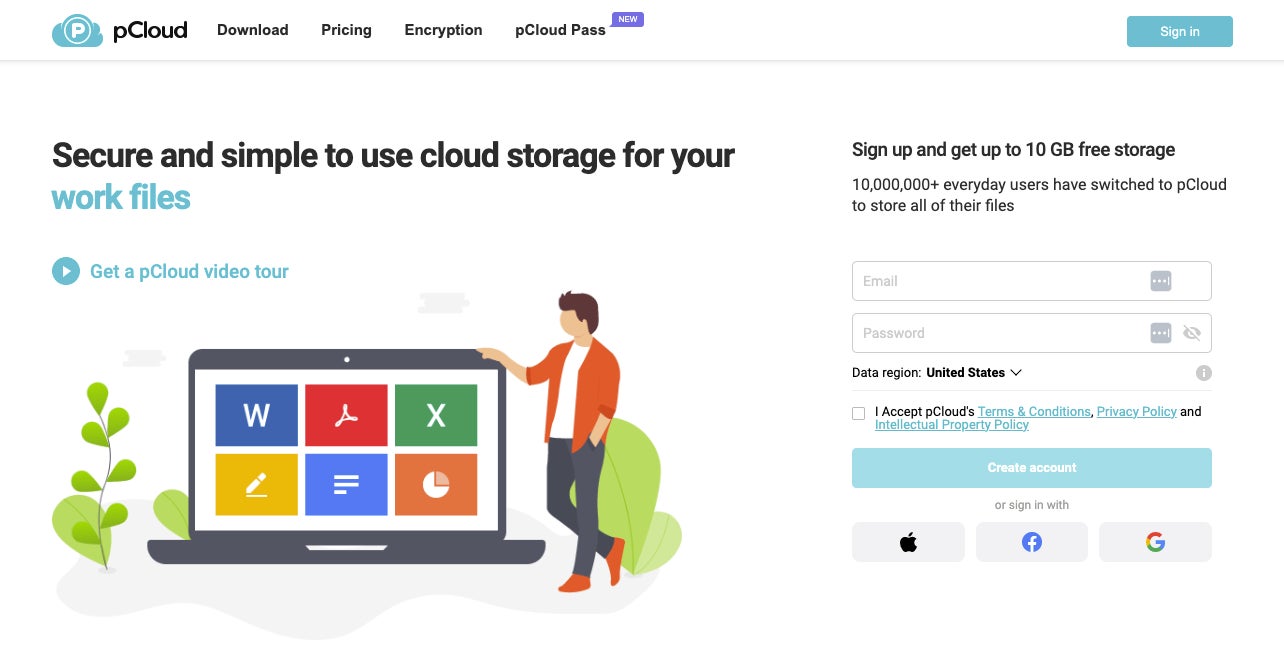Sign in with Facebook icon button

tap(1031, 542)
